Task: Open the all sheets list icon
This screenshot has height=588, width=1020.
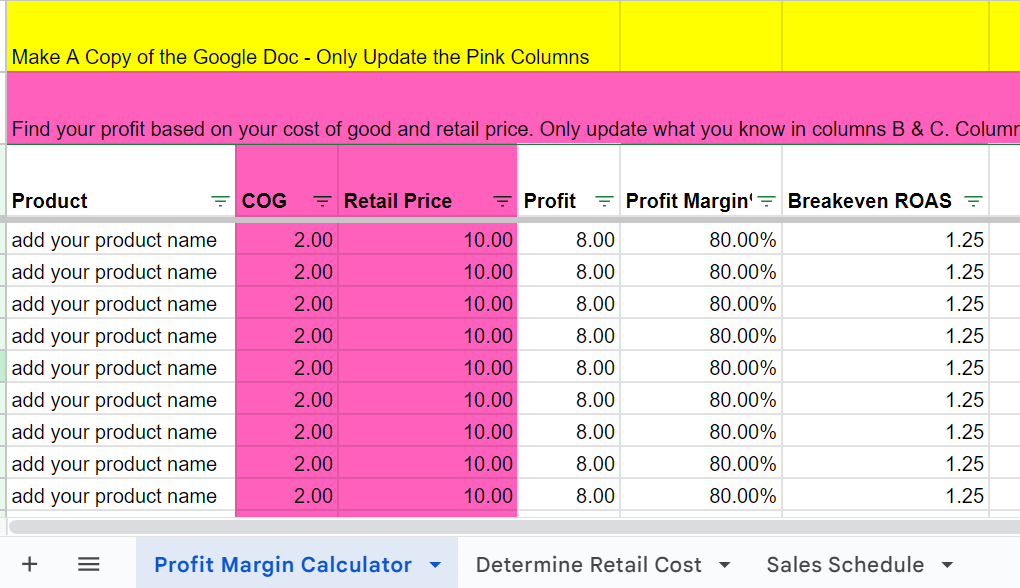Action: (88, 564)
